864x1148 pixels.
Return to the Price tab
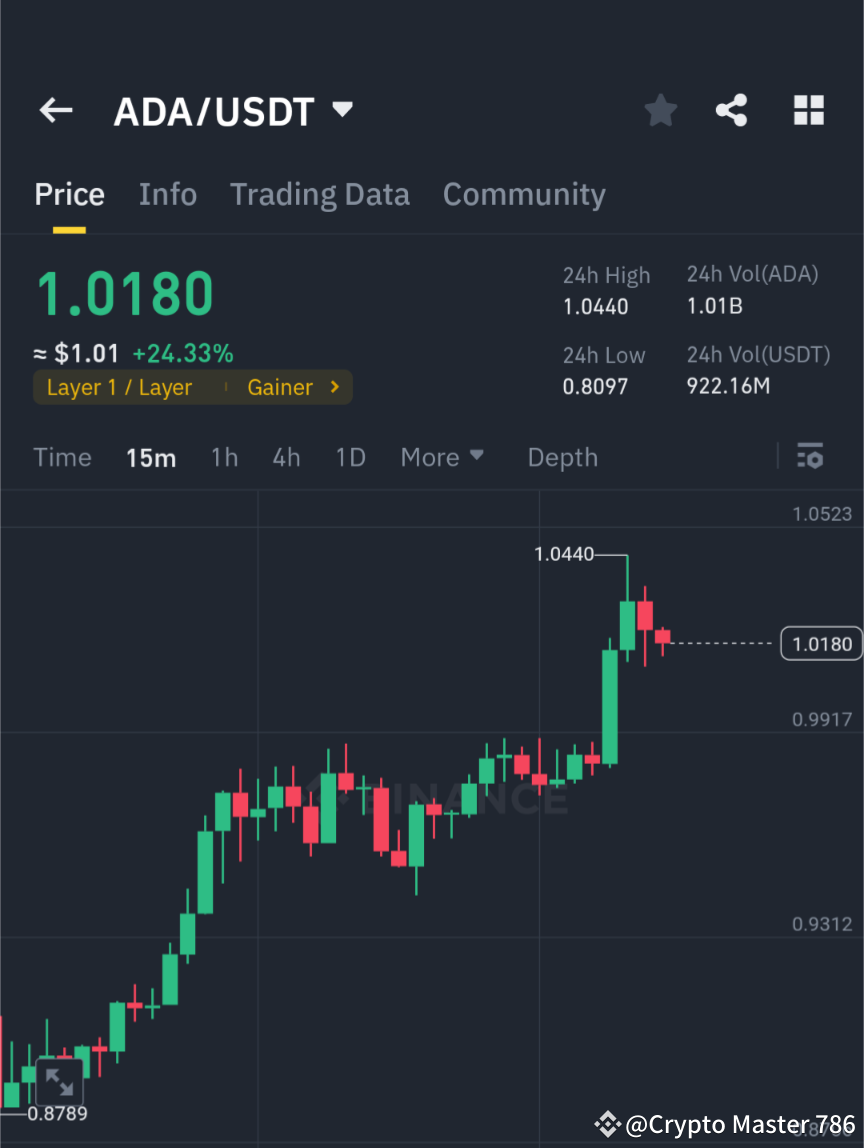click(69, 194)
